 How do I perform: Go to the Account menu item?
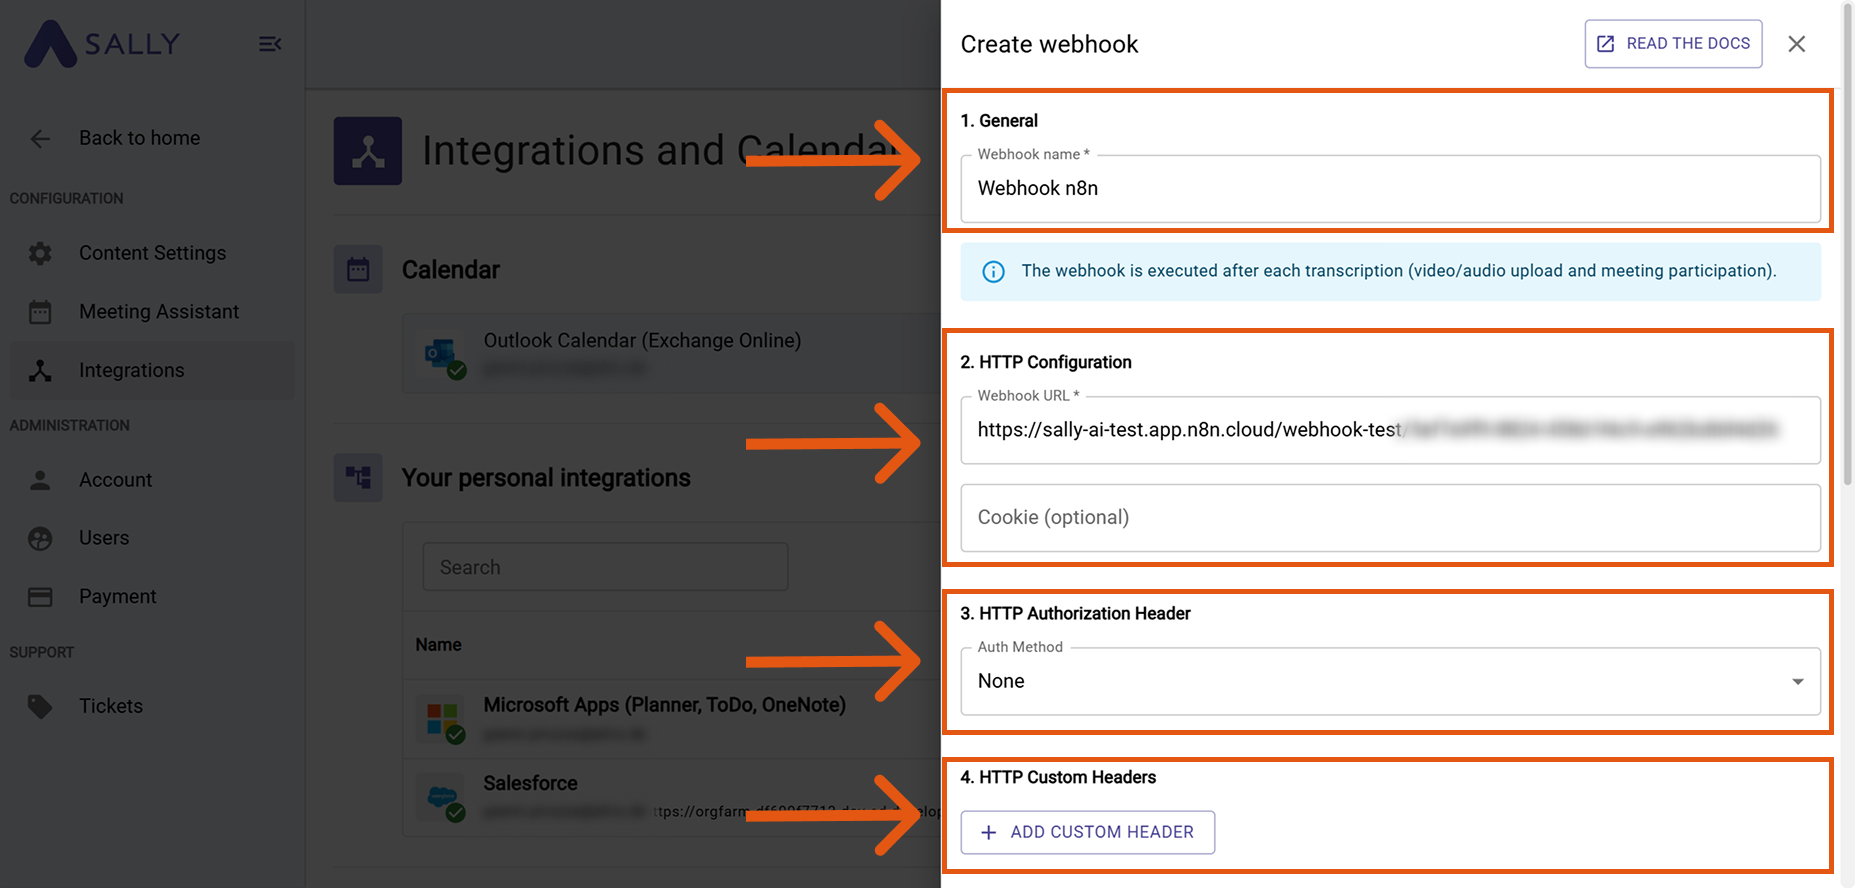115,480
